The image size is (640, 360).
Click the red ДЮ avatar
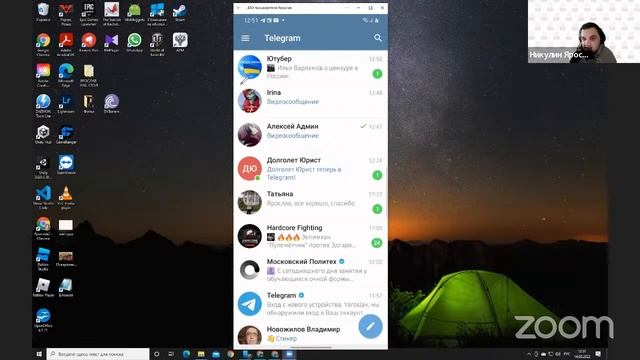(x=250, y=169)
